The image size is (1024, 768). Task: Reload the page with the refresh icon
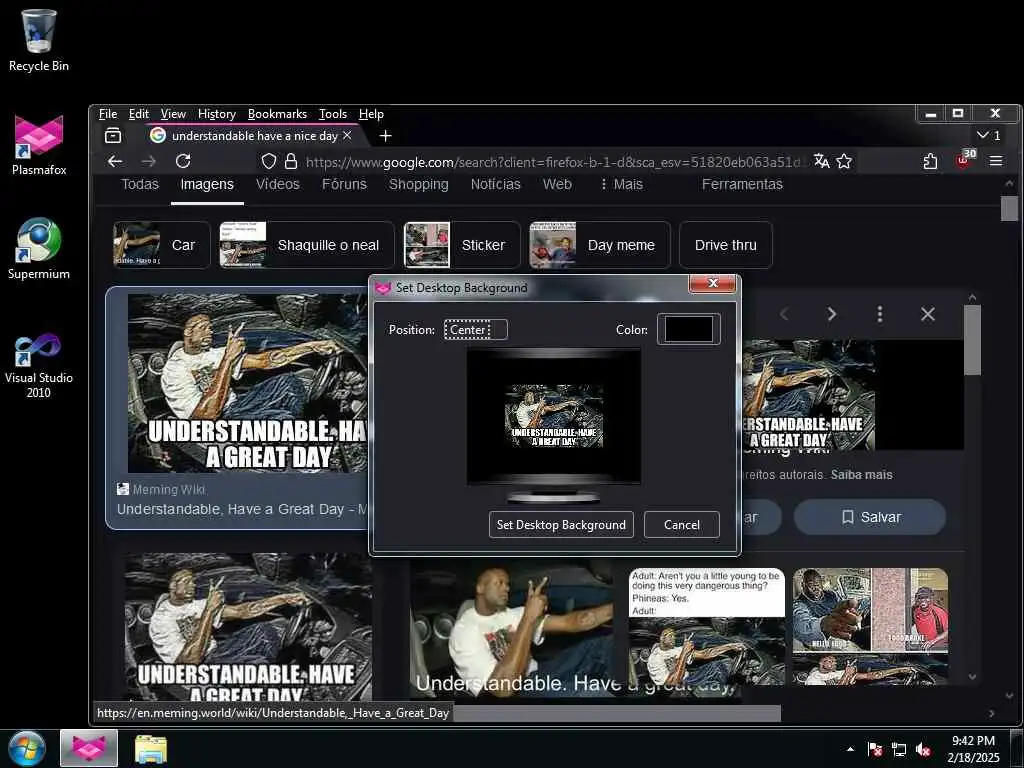[184, 161]
